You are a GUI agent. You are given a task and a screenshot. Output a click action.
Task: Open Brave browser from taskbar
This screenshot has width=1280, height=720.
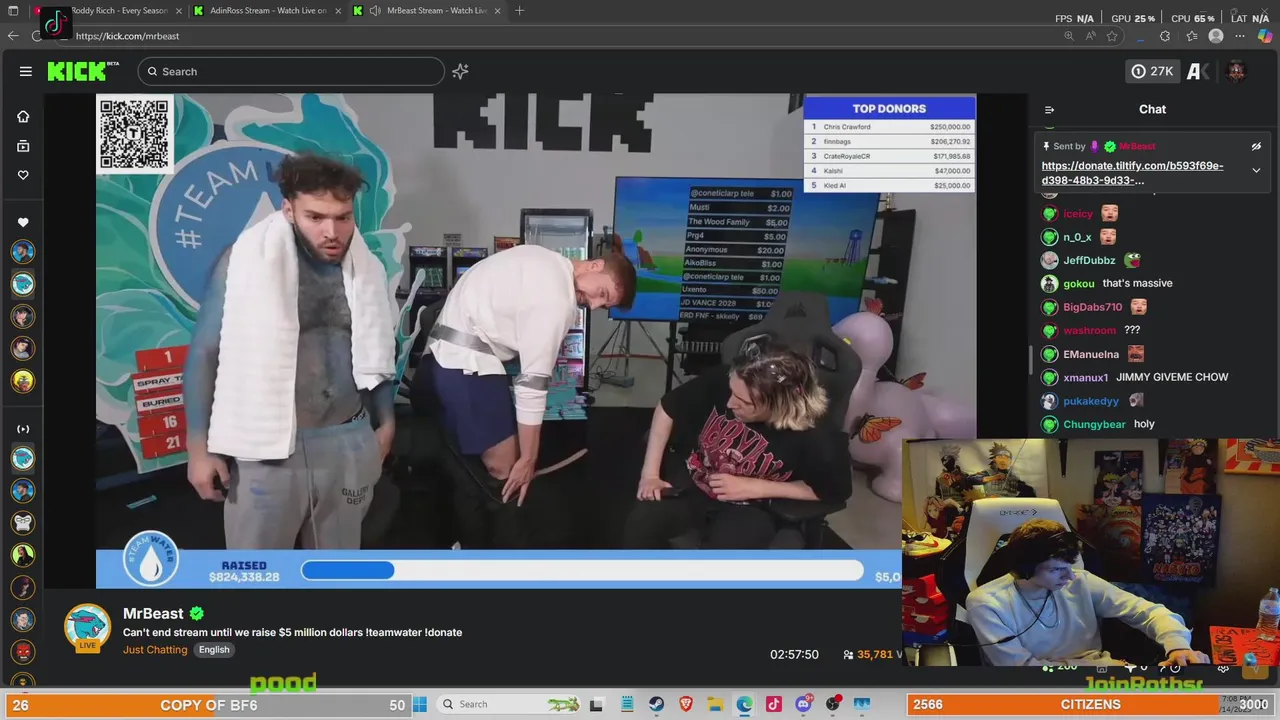686,704
